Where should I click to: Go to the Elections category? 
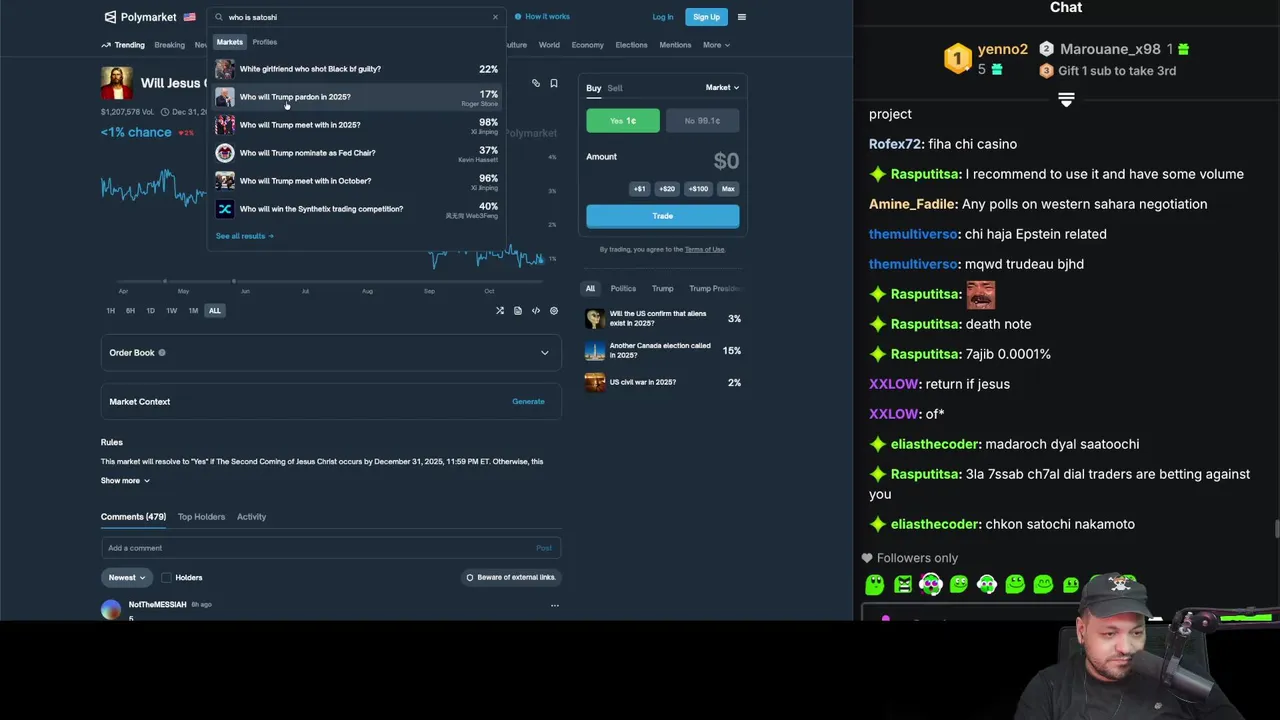point(631,45)
